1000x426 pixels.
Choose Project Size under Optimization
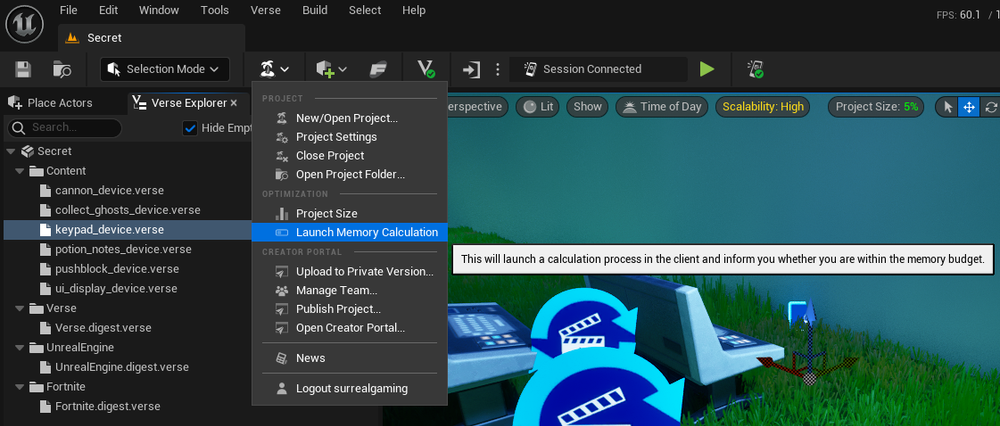tap(349, 214)
